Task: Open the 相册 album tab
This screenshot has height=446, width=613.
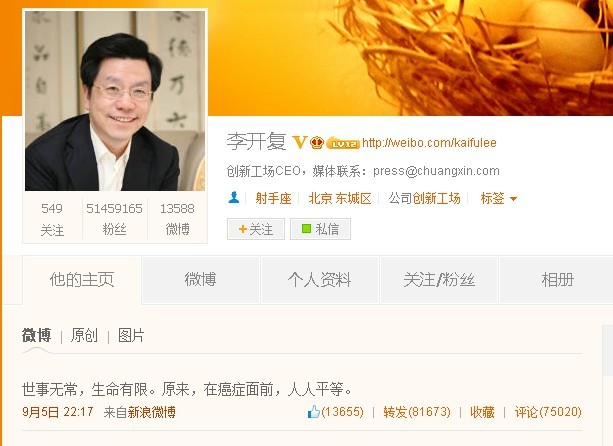Action: pyautogui.click(x=557, y=280)
